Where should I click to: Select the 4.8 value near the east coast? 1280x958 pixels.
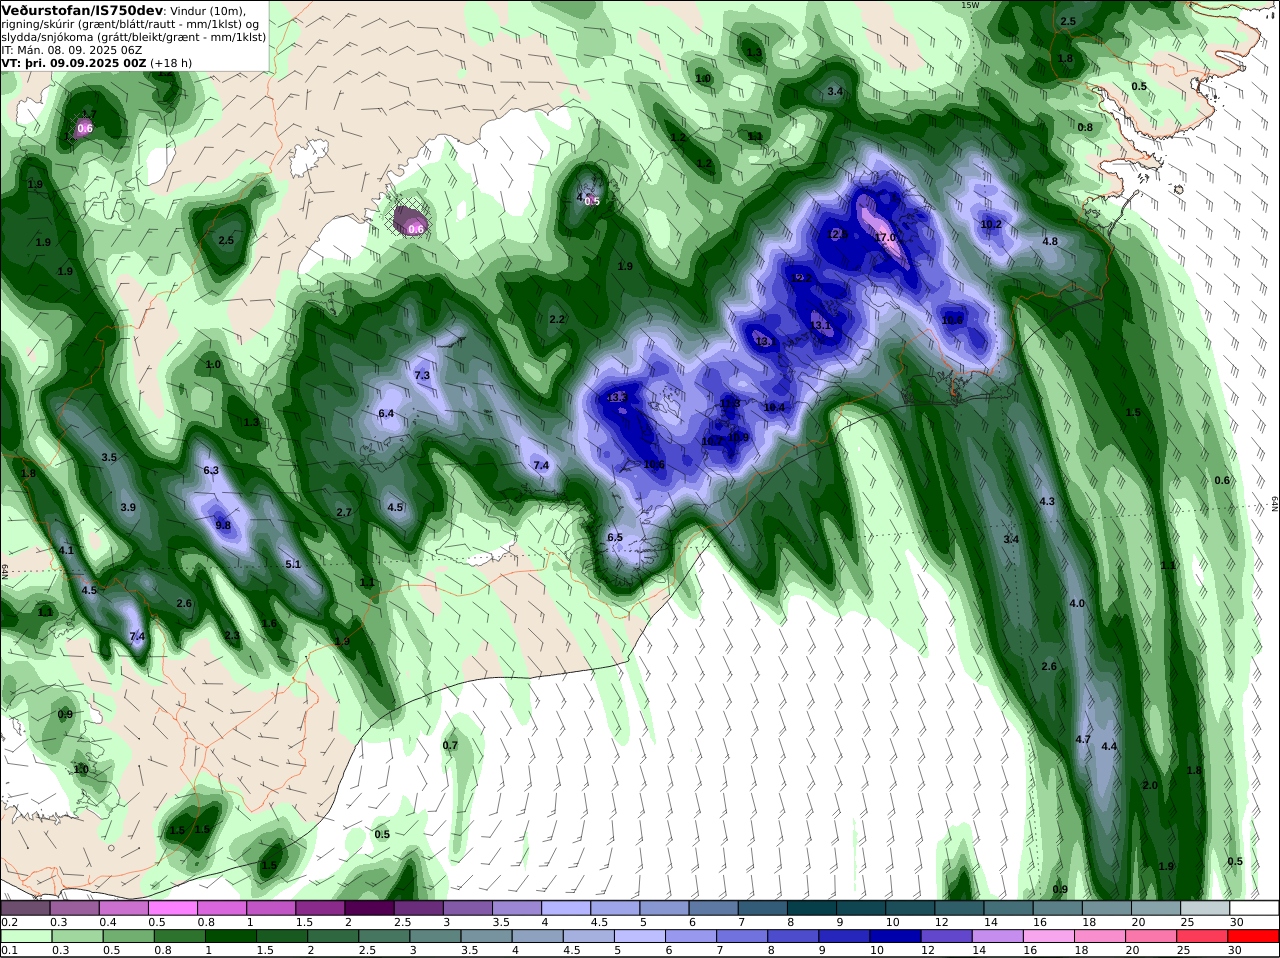click(1050, 241)
